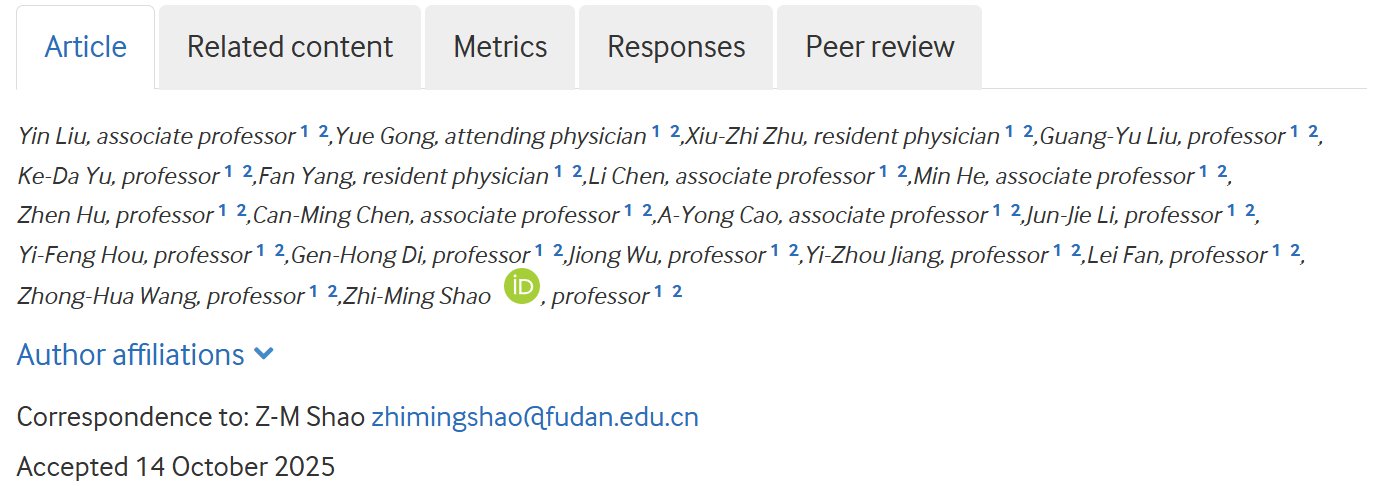1395x486 pixels.
Task: Open the Author affiliations section link
Action: 131,355
